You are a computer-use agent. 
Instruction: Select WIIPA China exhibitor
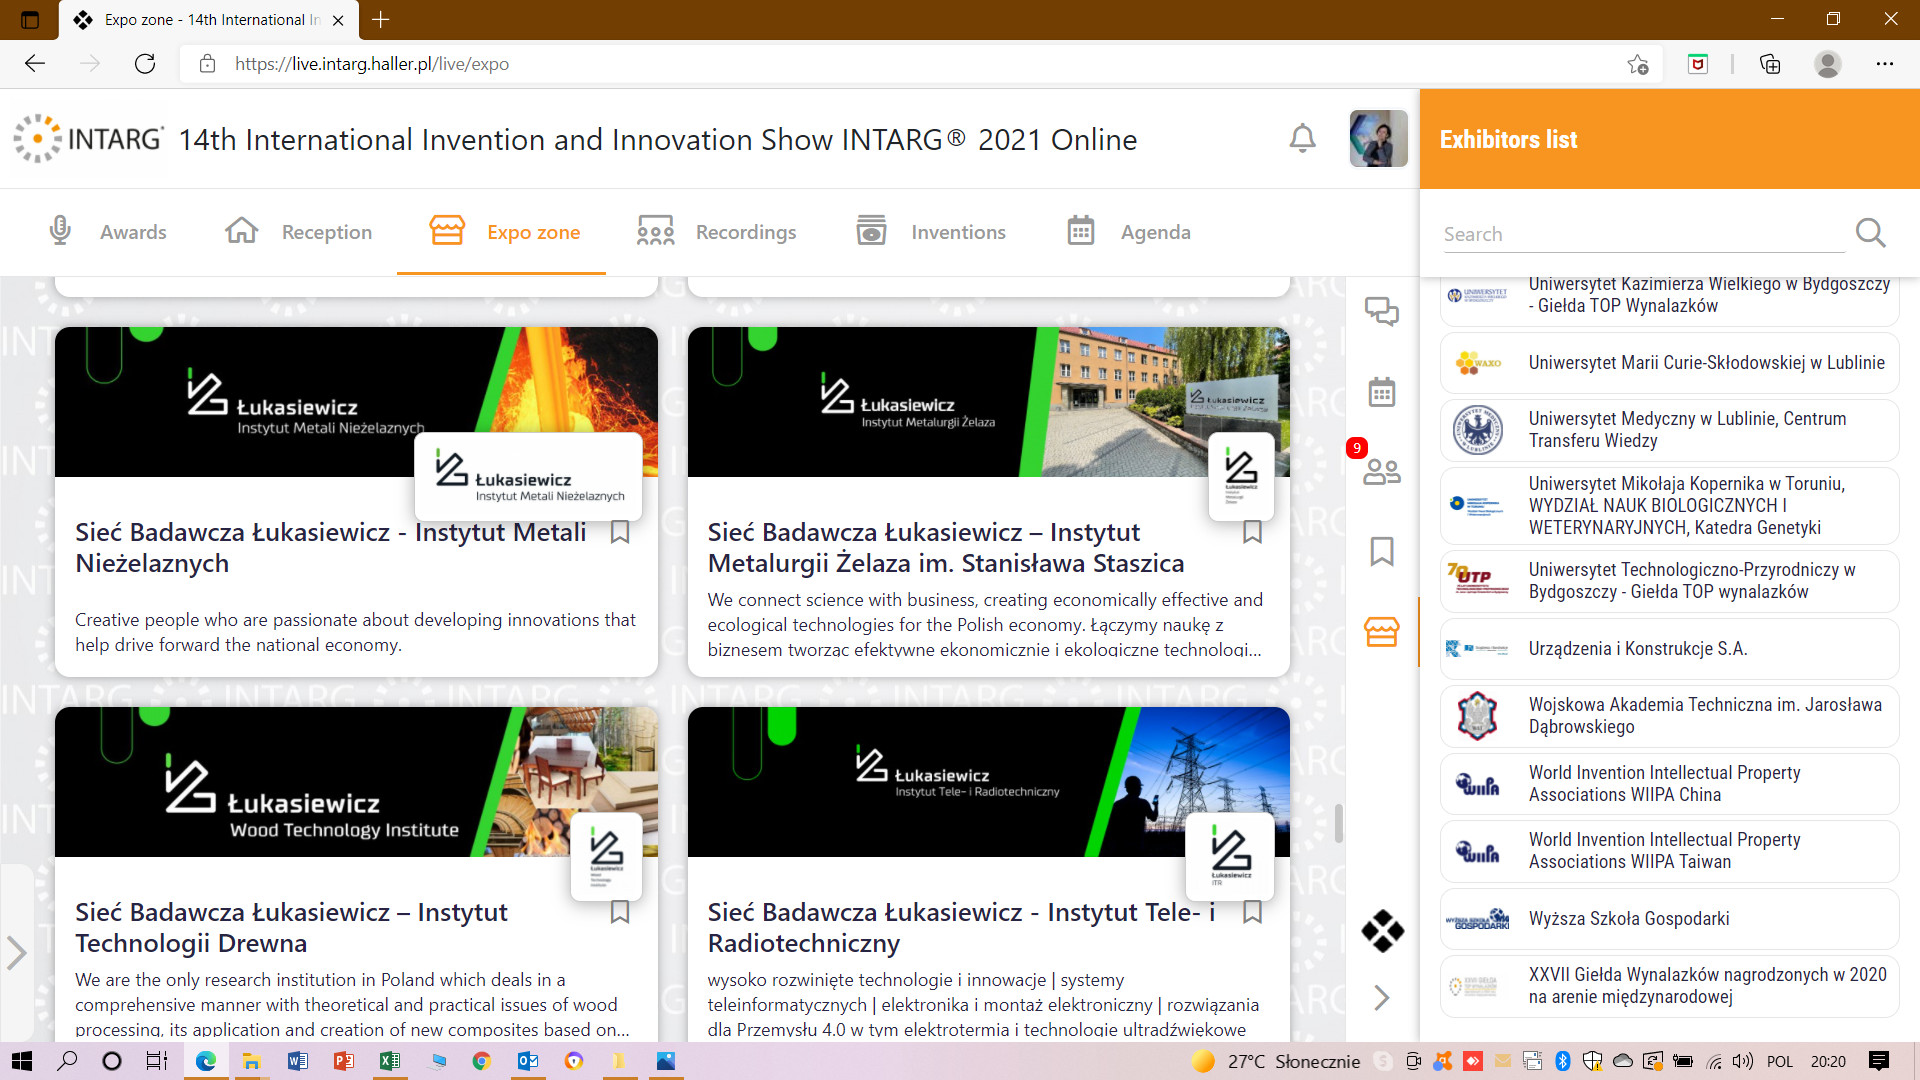click(1669, 784)
